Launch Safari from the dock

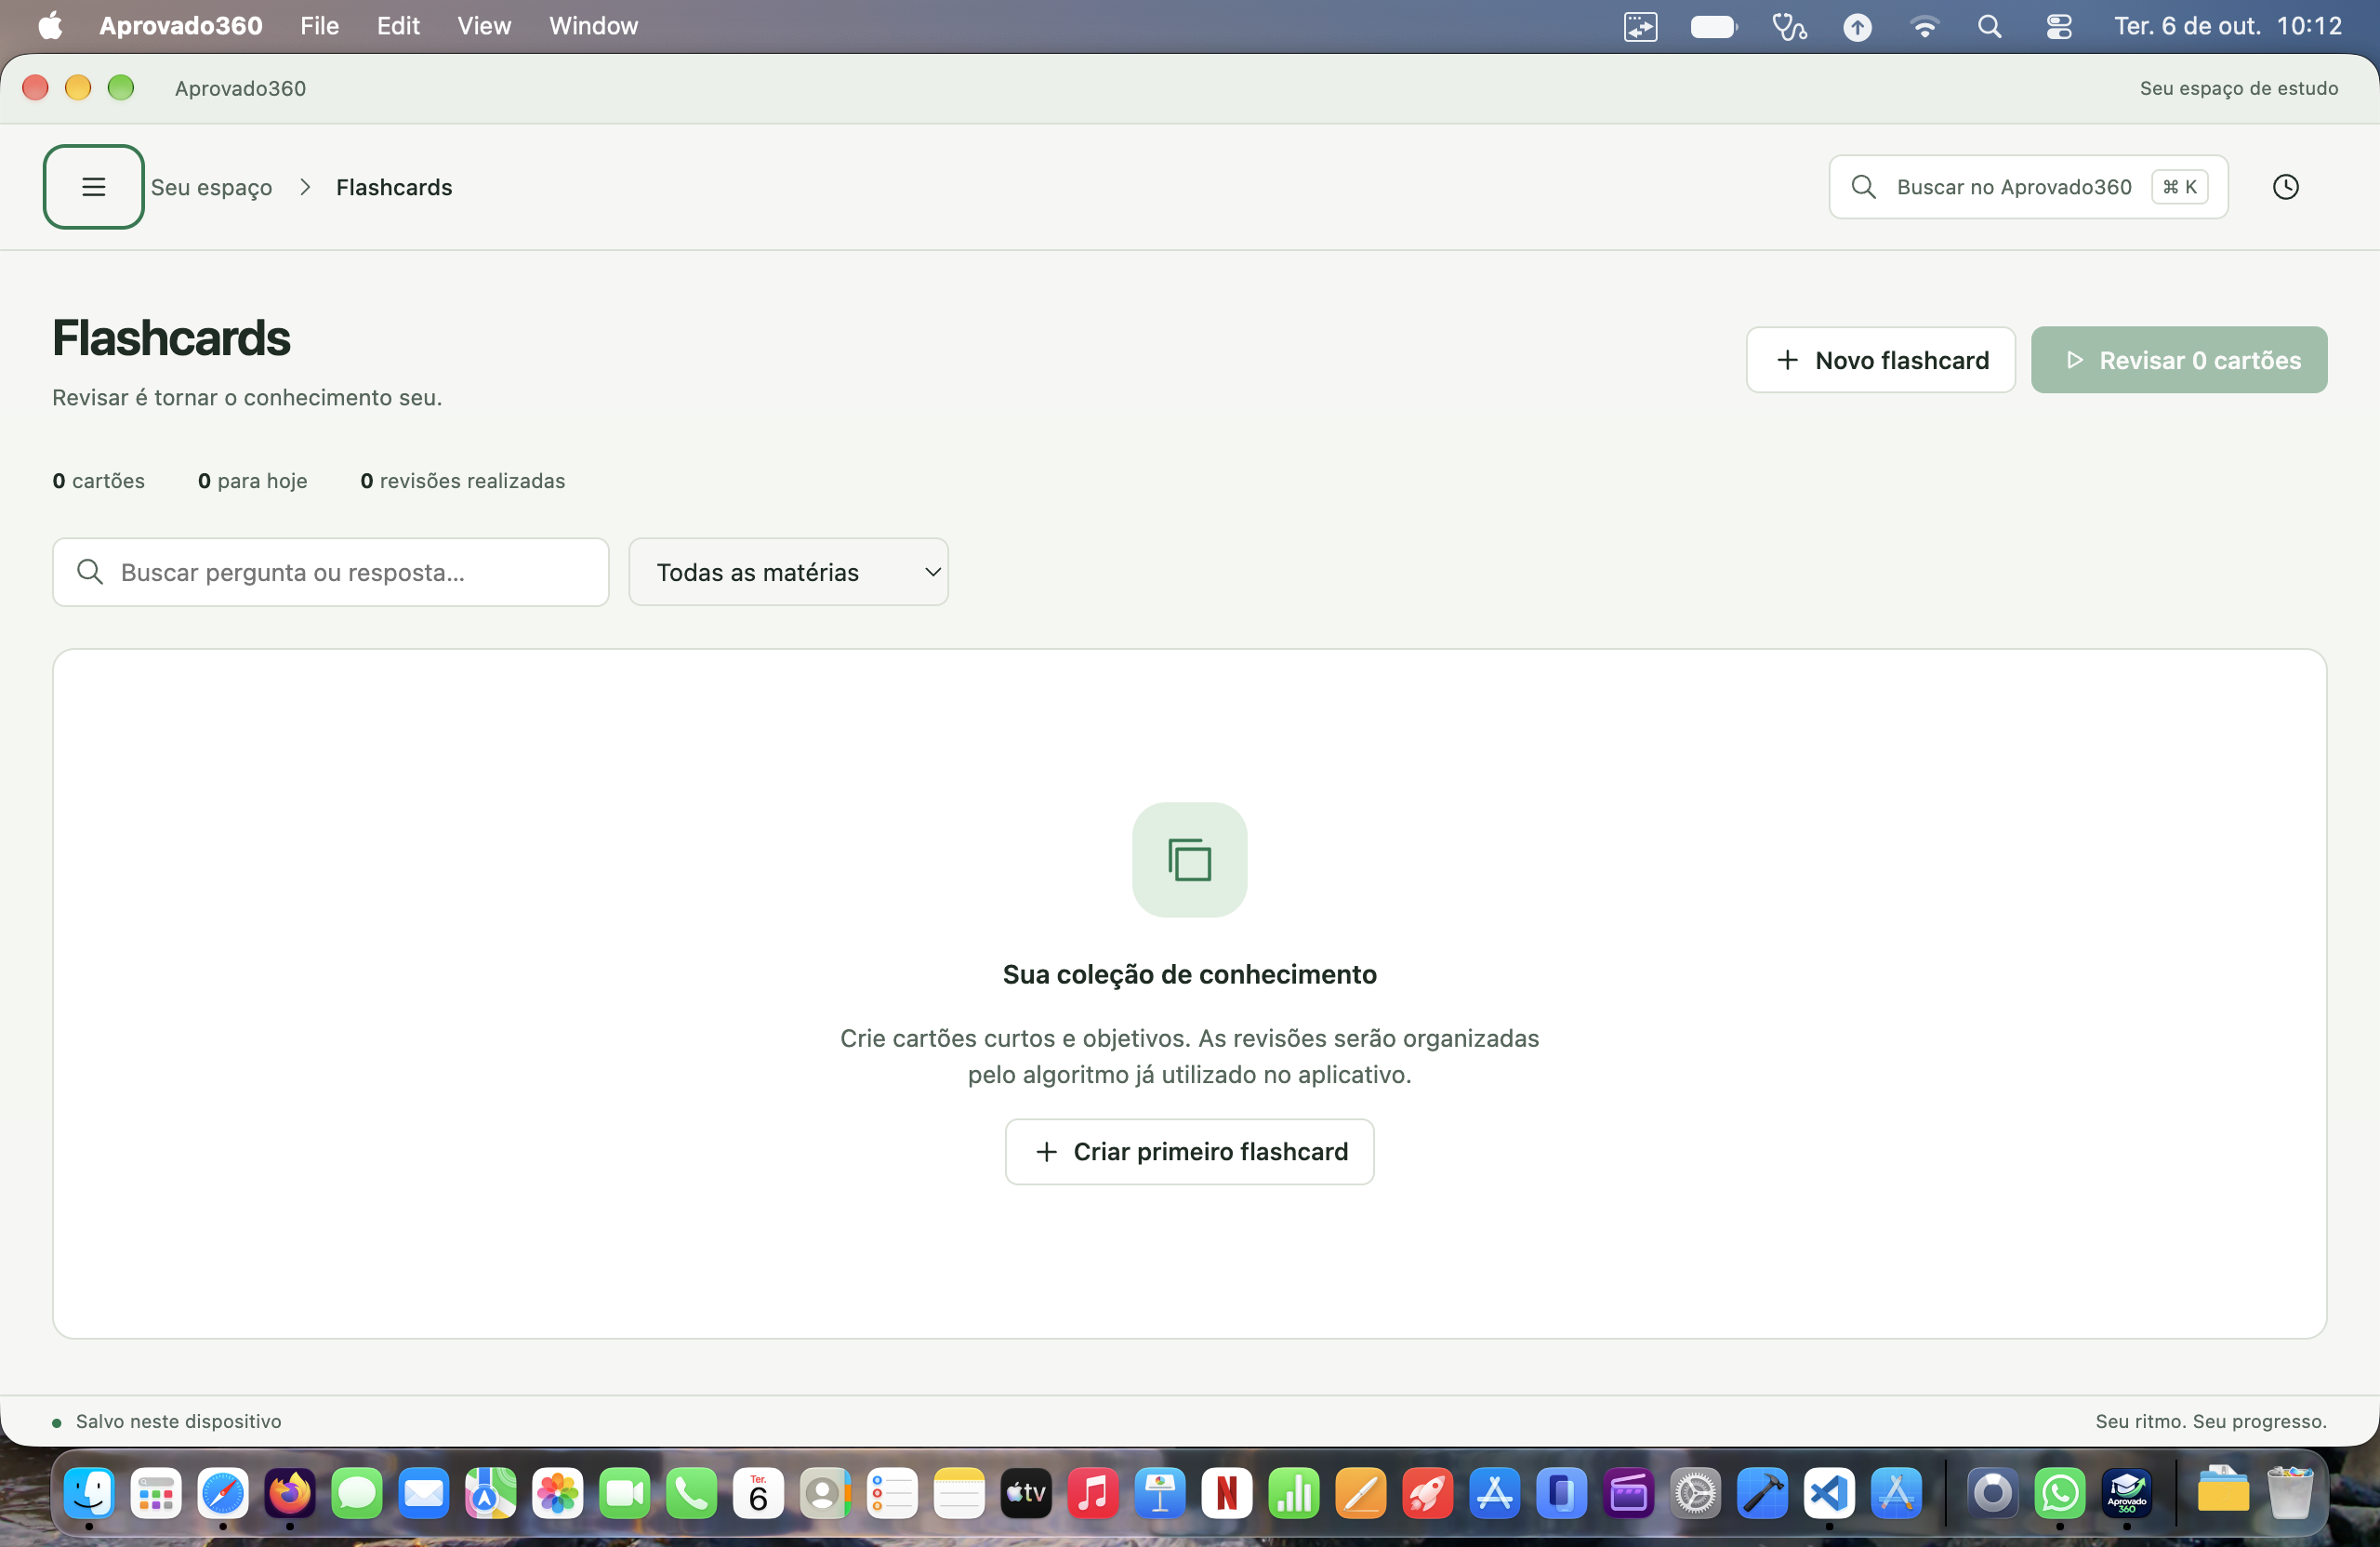(x=222, y=1494)
